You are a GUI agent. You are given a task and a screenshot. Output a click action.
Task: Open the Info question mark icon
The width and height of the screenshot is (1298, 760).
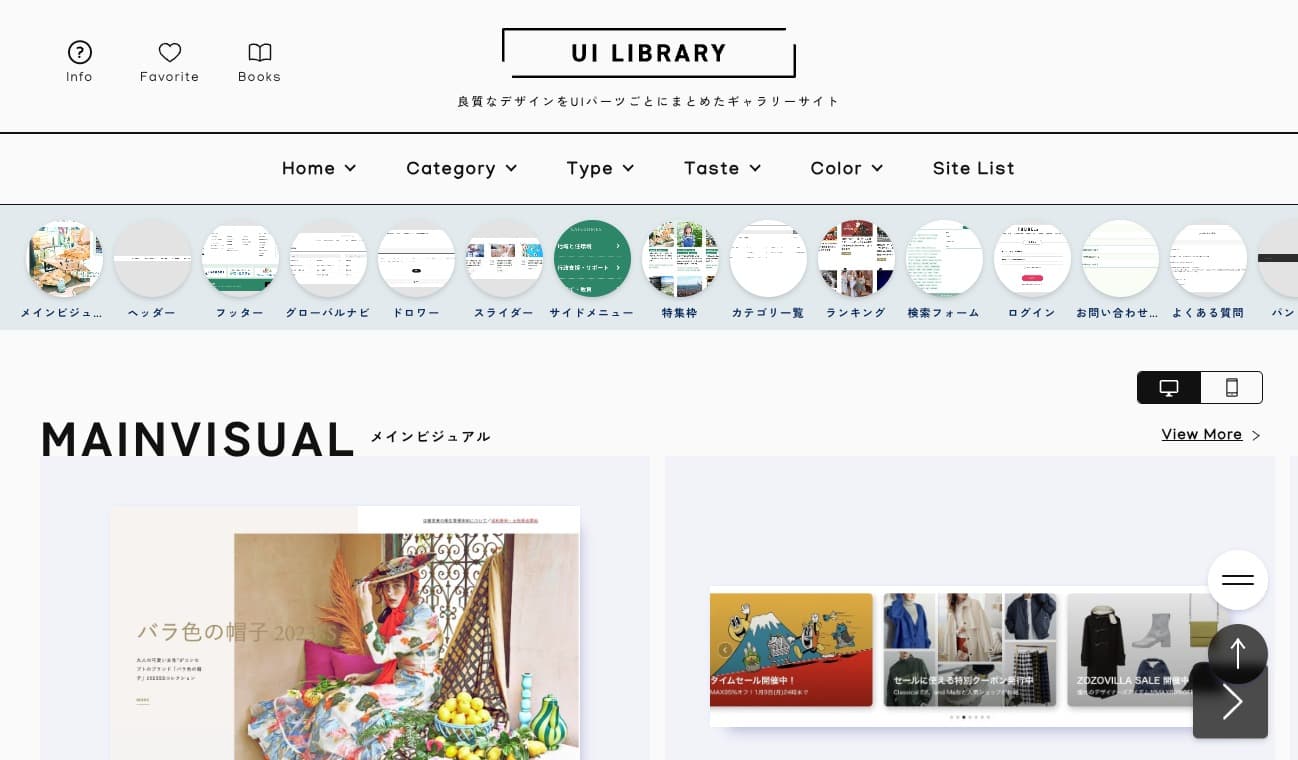(x=80, y=52)
